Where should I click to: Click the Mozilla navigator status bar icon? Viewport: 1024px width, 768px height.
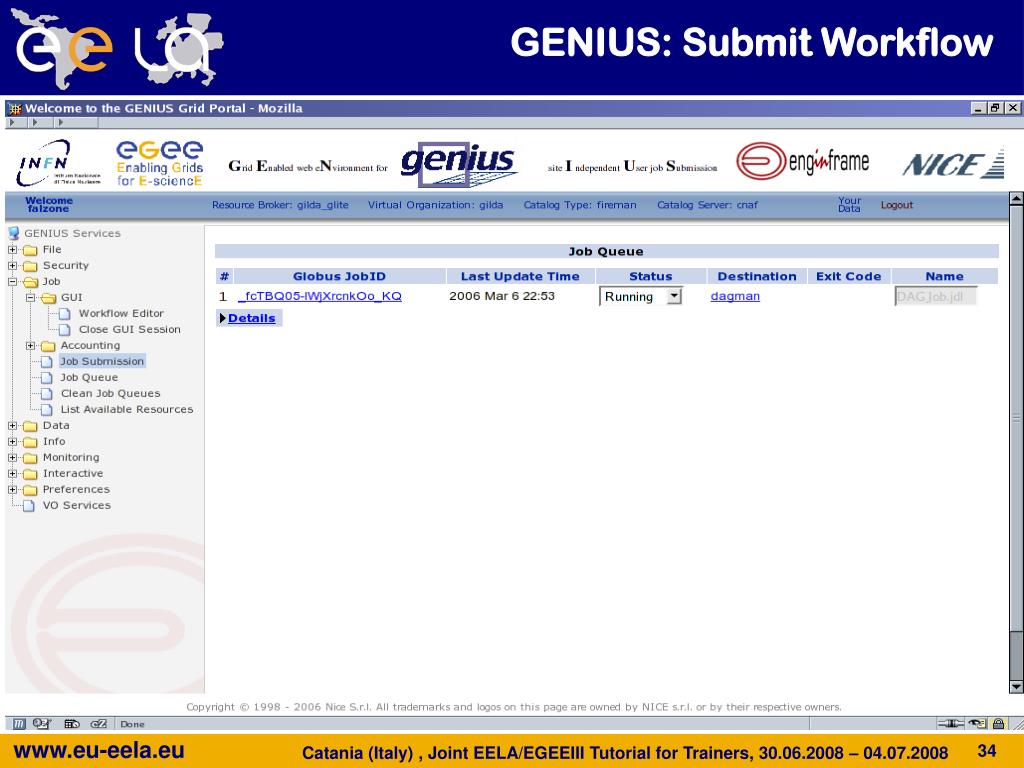tap(19, 724)
